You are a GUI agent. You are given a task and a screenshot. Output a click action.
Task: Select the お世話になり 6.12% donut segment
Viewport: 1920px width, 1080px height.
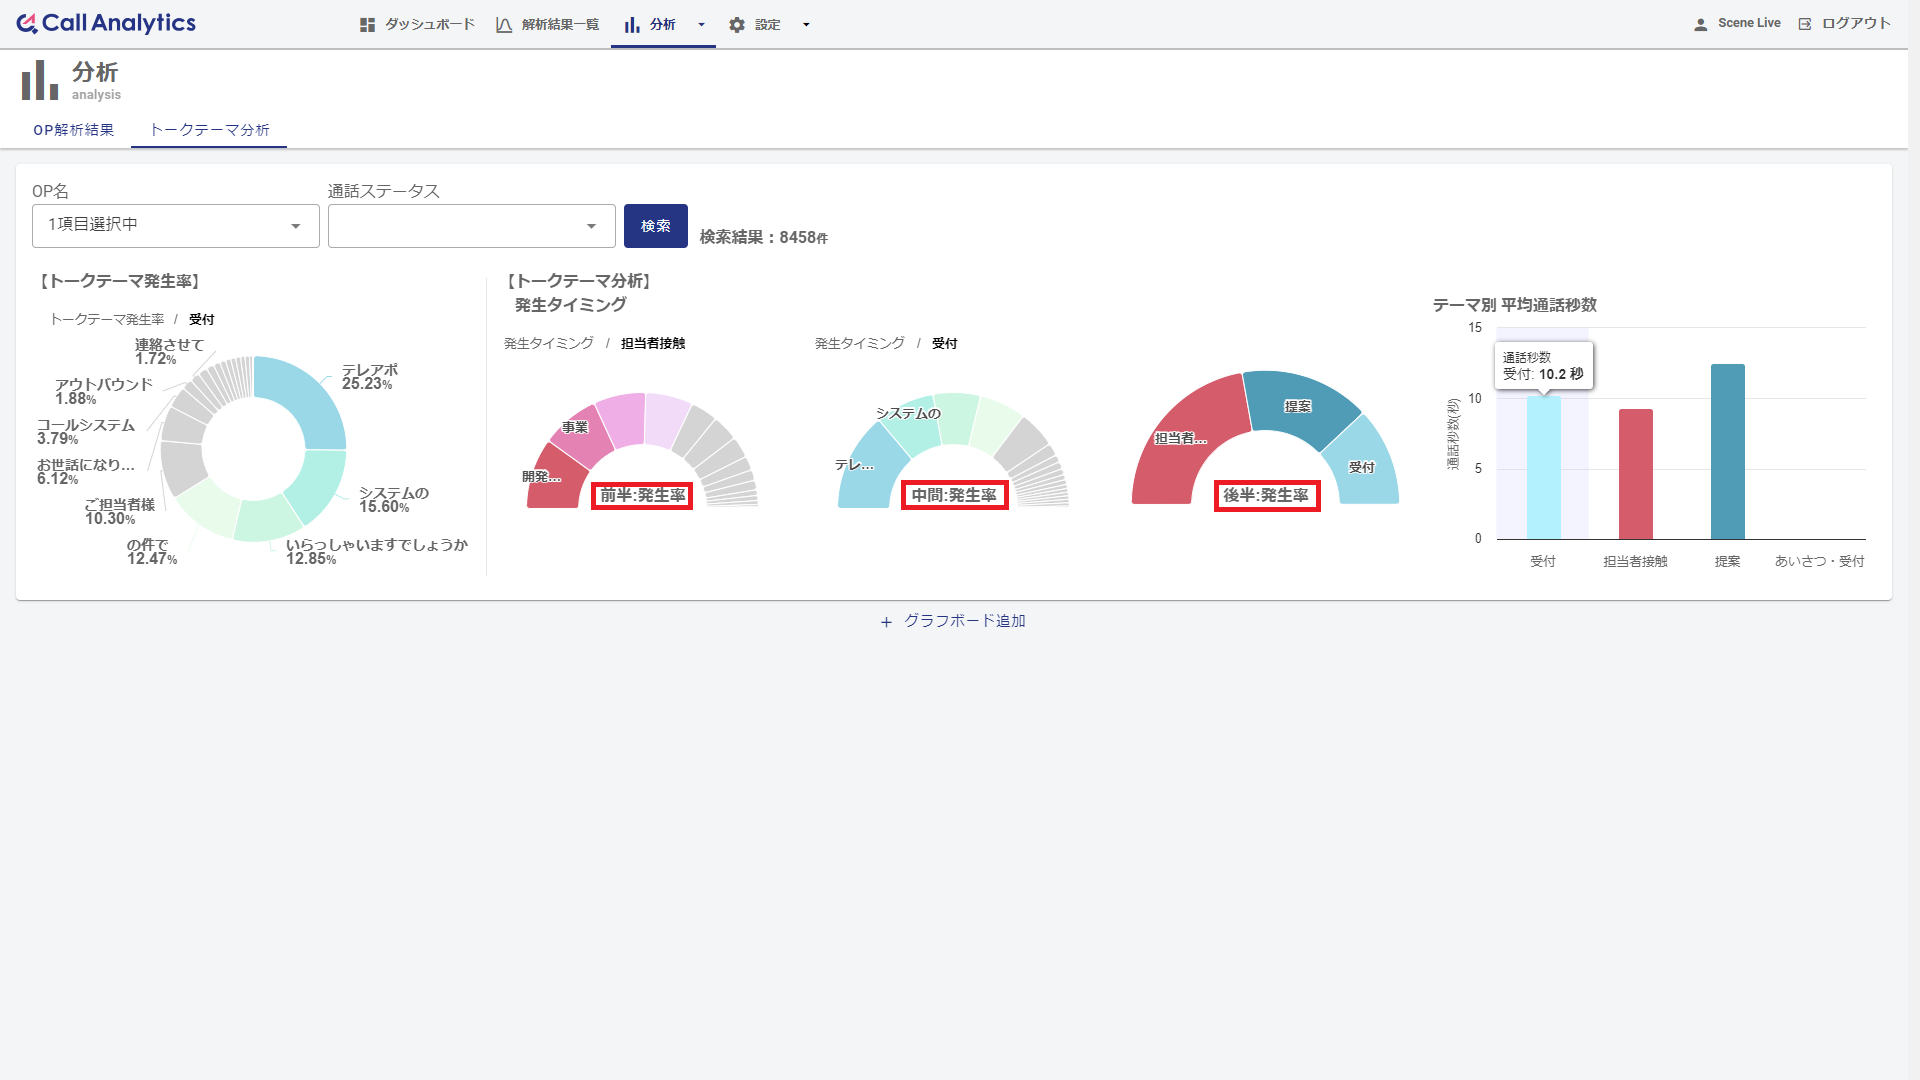click(182, 426)
